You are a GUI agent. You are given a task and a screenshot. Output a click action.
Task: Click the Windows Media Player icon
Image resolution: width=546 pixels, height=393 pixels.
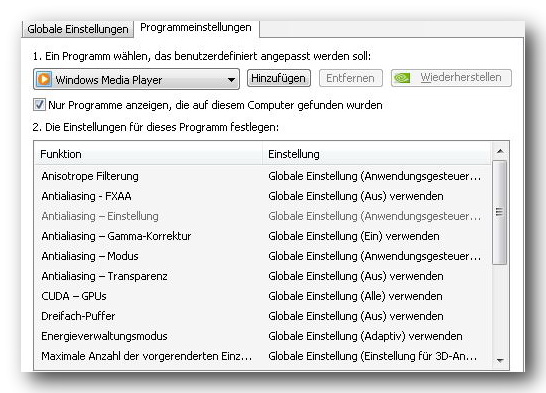(44, 79)
